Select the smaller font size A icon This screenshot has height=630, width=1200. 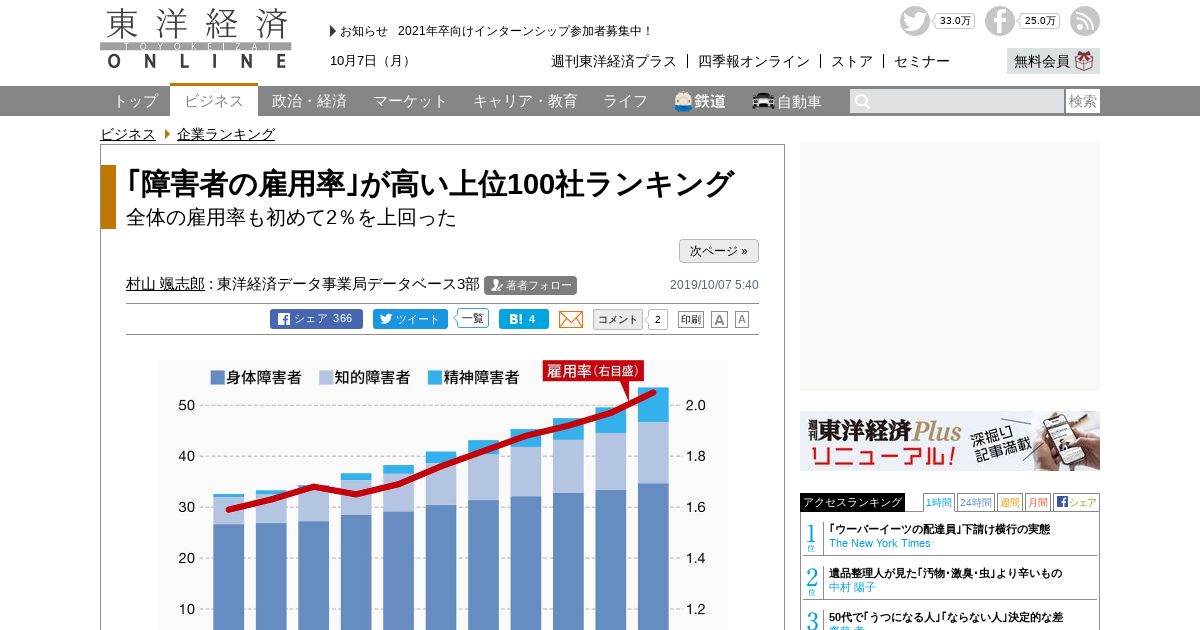coord(742,319)
